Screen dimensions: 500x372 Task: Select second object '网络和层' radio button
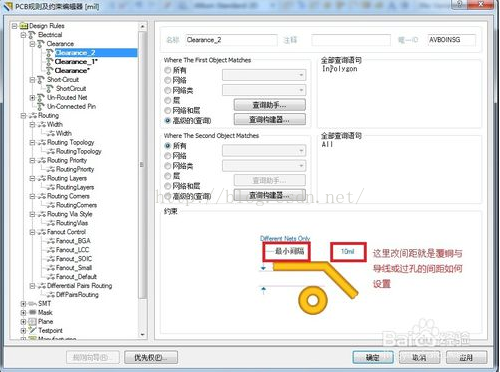point(168,186)
